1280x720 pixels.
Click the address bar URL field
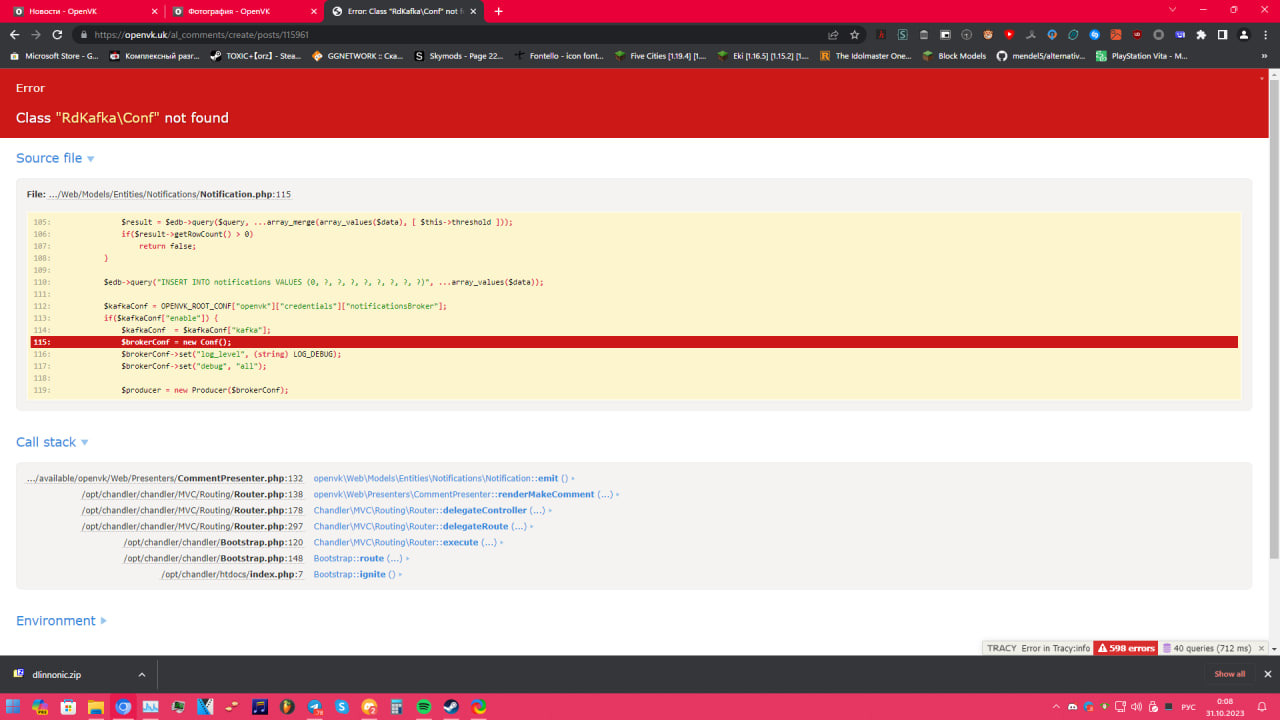point(450,34)
